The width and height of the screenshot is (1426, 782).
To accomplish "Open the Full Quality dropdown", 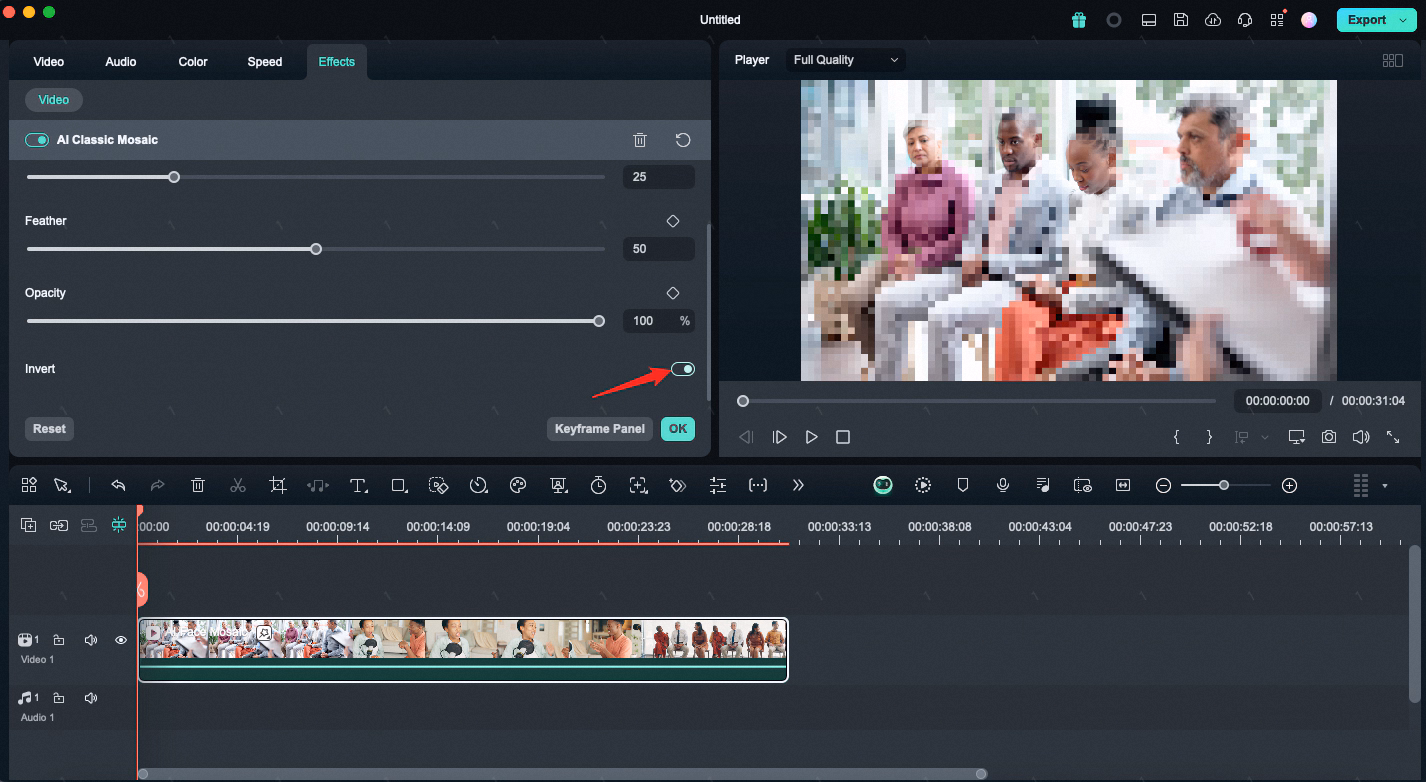I will pos(846,60).
